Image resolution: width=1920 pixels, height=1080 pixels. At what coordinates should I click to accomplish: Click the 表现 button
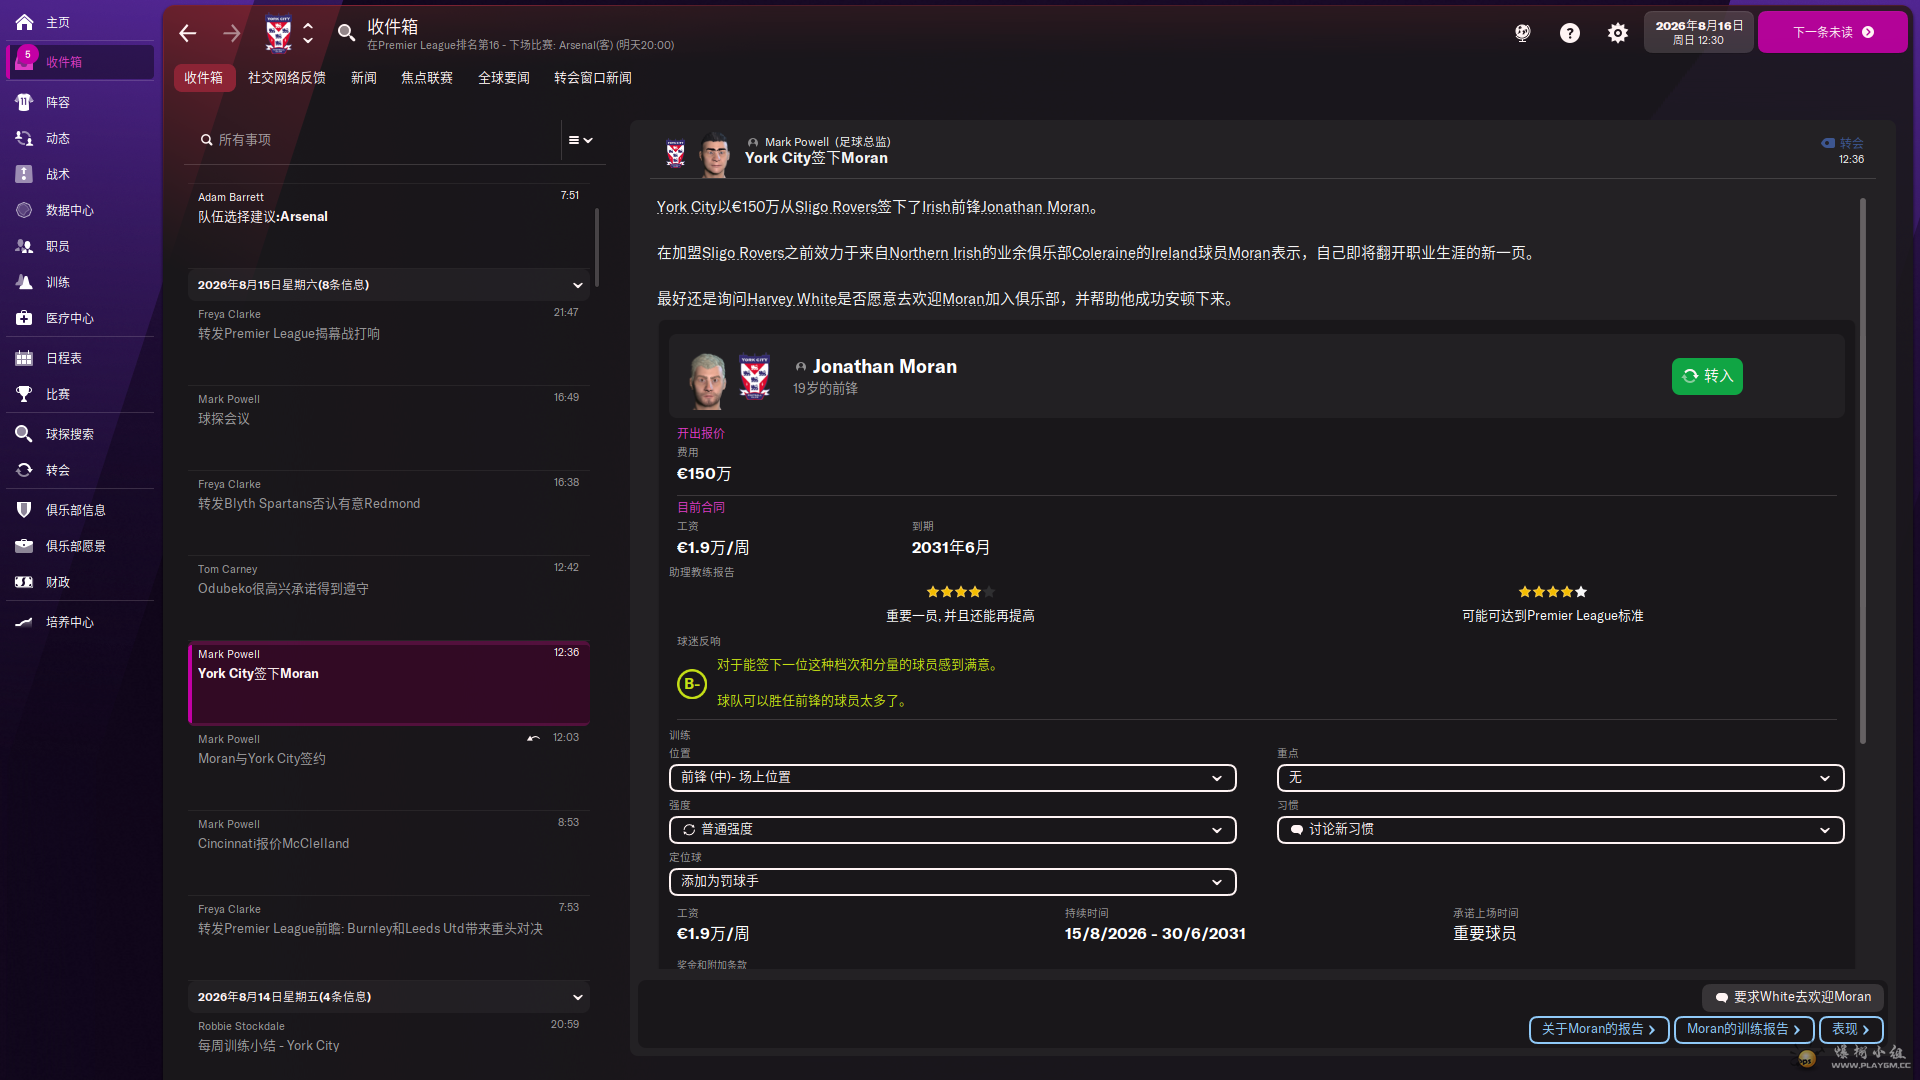(1851, 1029)
